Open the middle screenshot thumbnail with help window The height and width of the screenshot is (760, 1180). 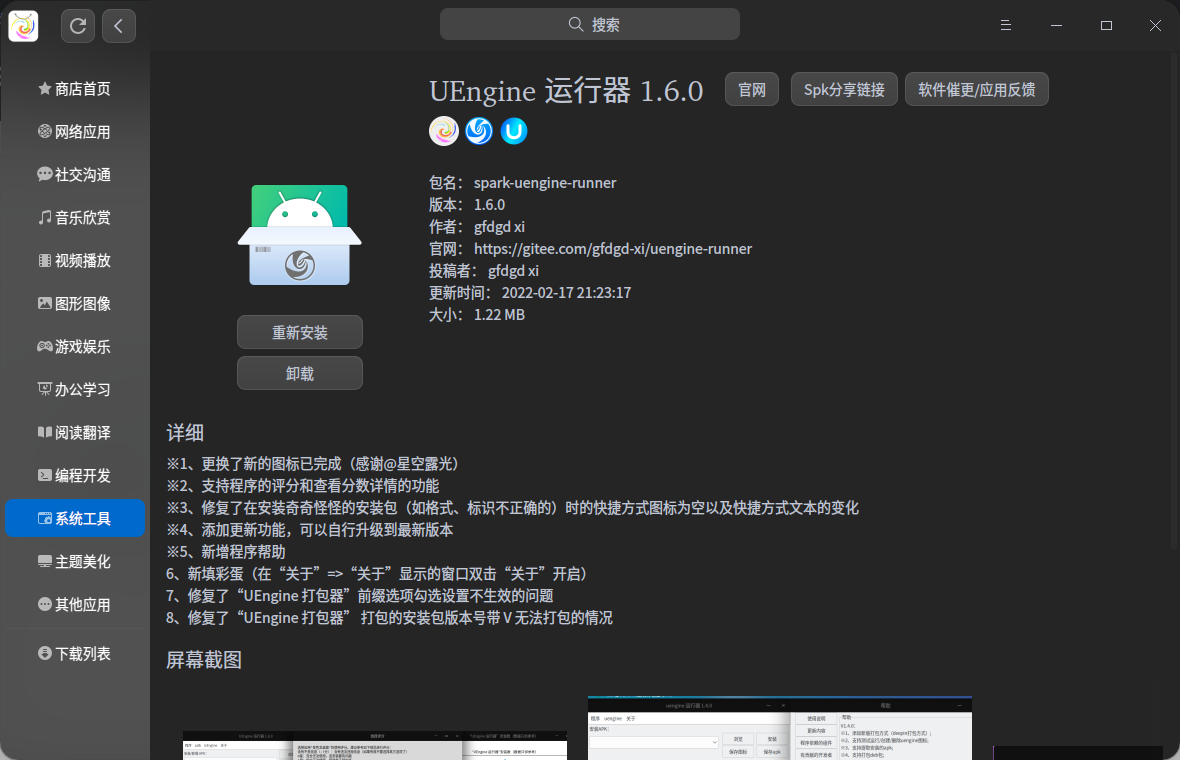780,728
